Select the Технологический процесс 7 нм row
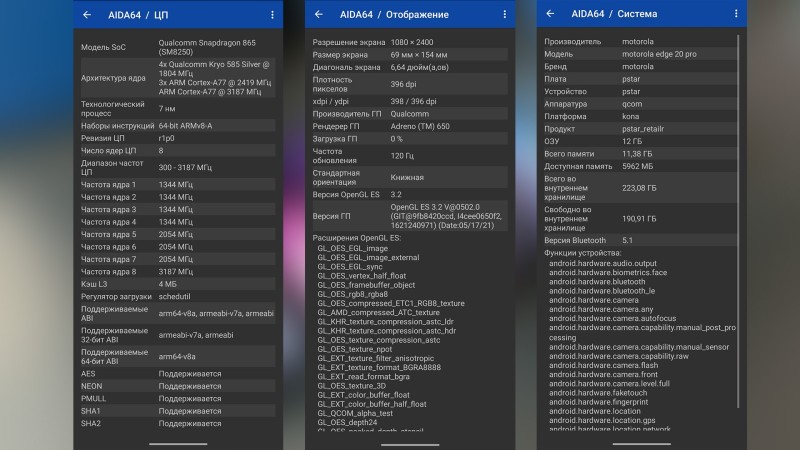The image size is (800, 450). coord(178,109)
